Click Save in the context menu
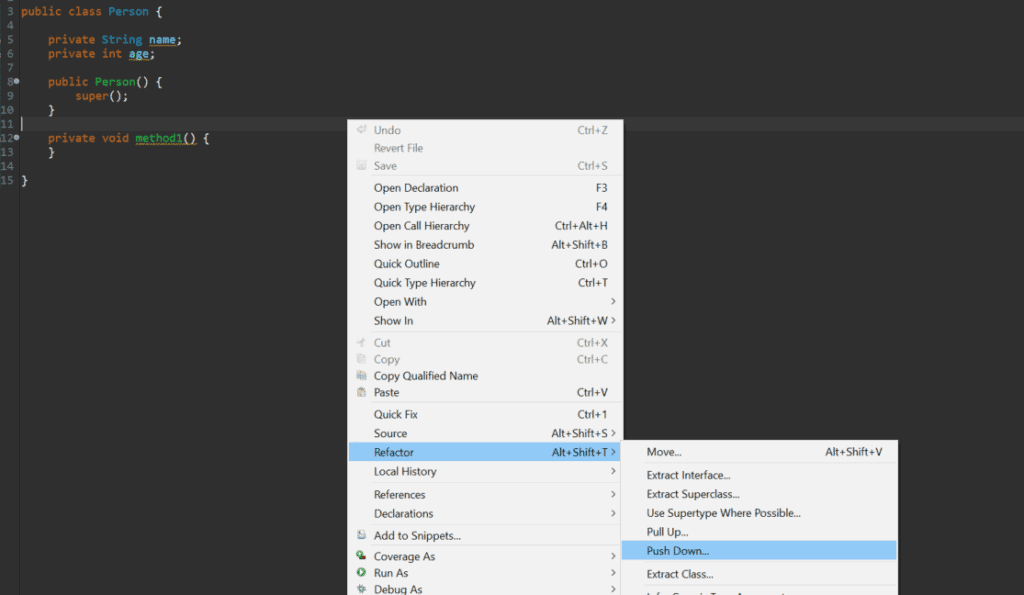The height and width of the screenshot is (595, 1024). click(385, 167)
